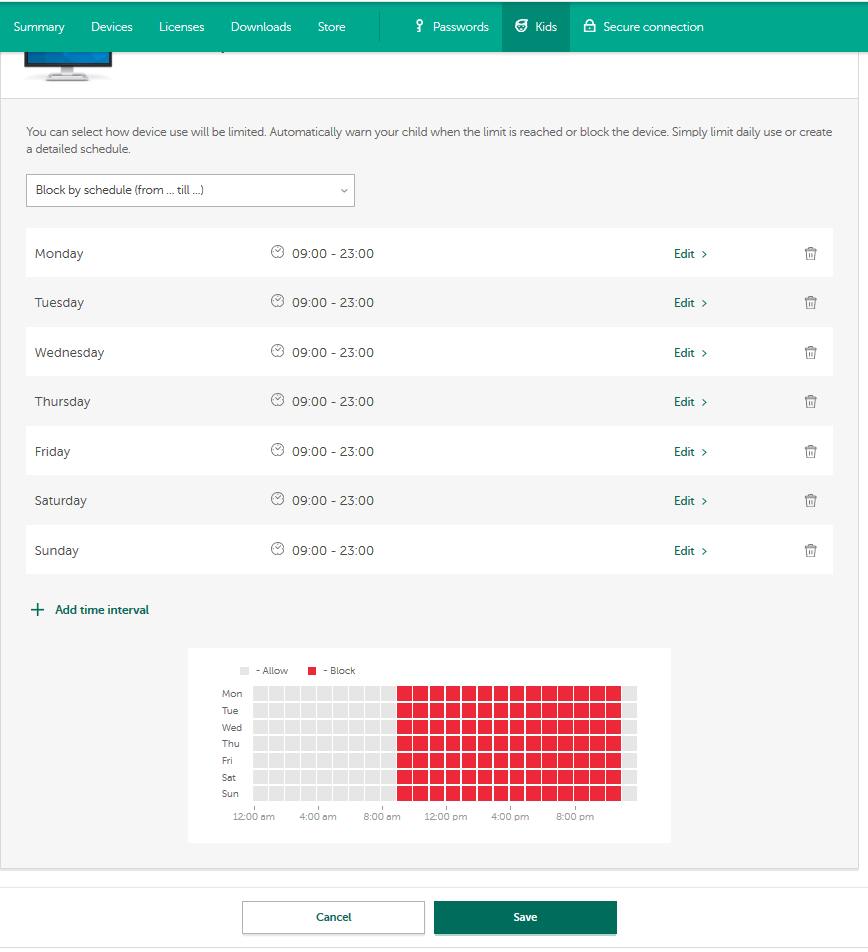Click the plus icon to add interval
The width and height of the screenshot is (868, 952).
tap(38, 610)
